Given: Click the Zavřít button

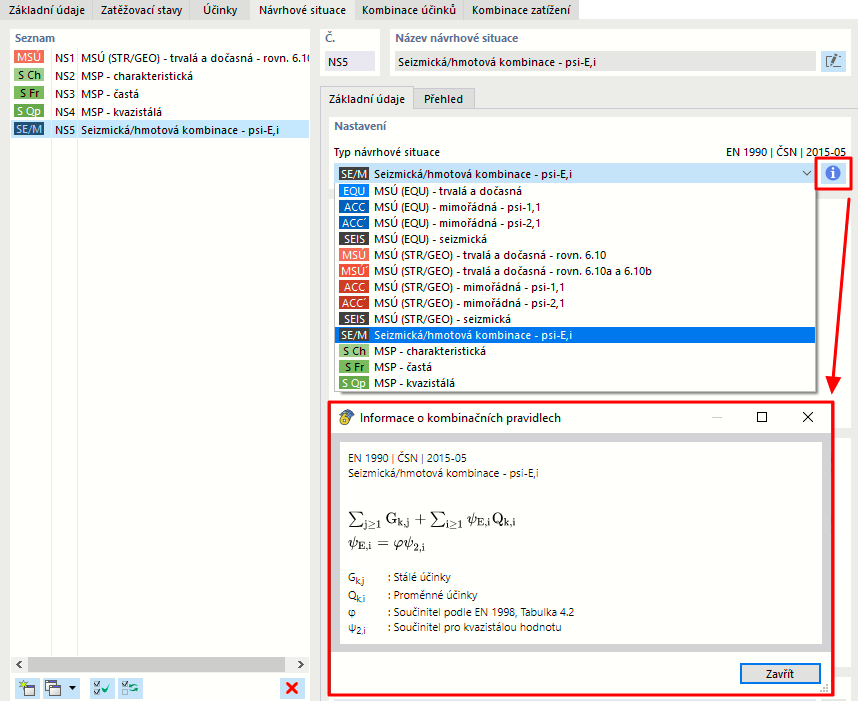Looking at the screenshot, I should pos(780,674).
